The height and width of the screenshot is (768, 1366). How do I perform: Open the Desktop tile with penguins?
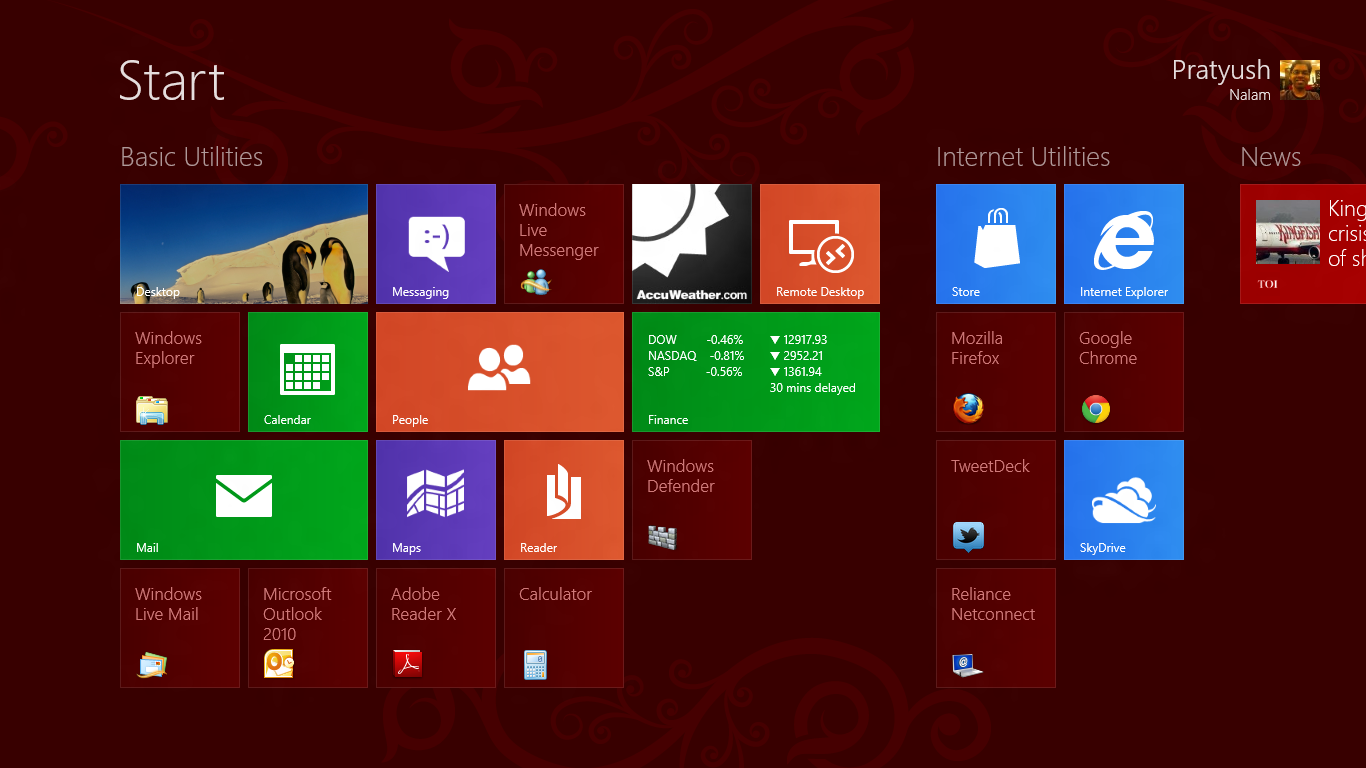tap(244, 244)
